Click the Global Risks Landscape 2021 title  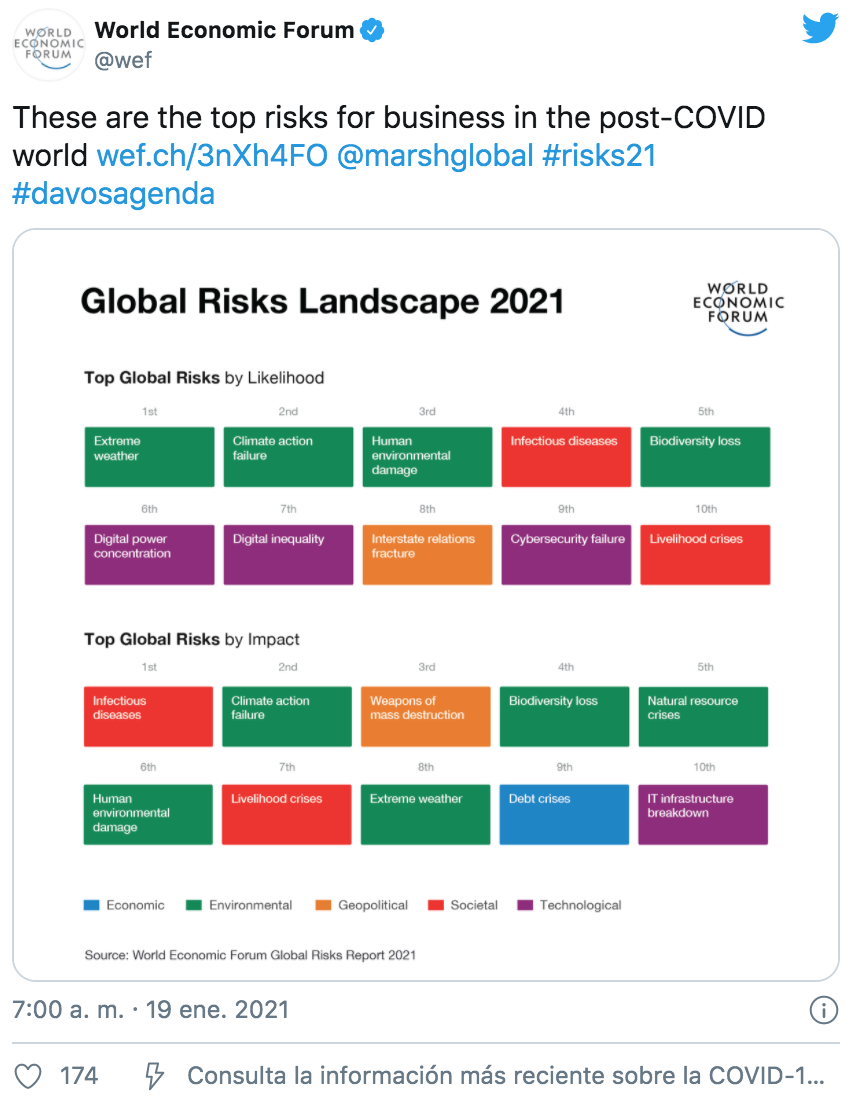322,301
